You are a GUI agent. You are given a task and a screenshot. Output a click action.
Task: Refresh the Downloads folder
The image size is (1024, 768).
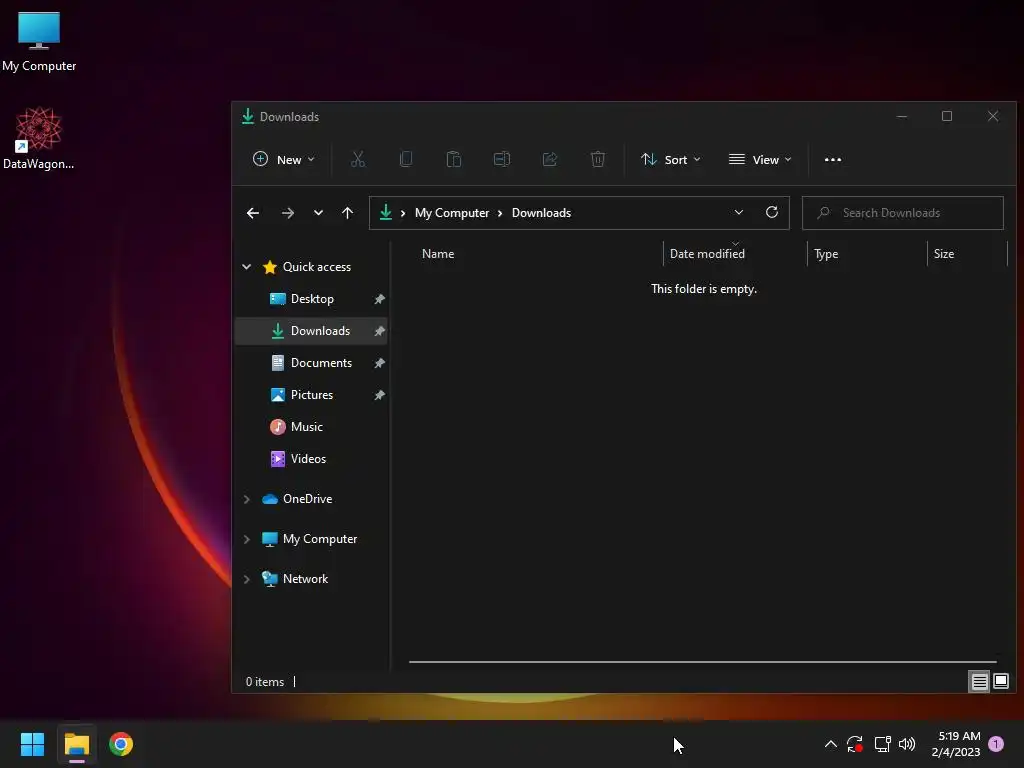[x=772, y=212]
